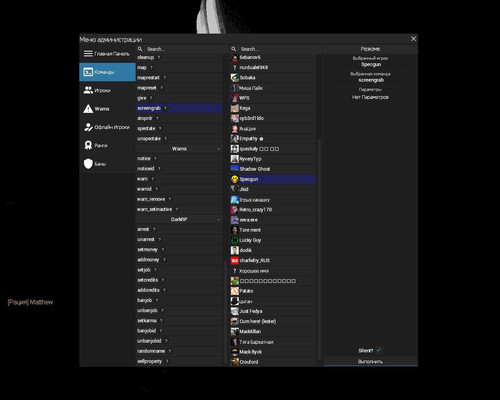Click the player list vertical scrollbar
500x400 pixels.
click(x=319, y=248)
